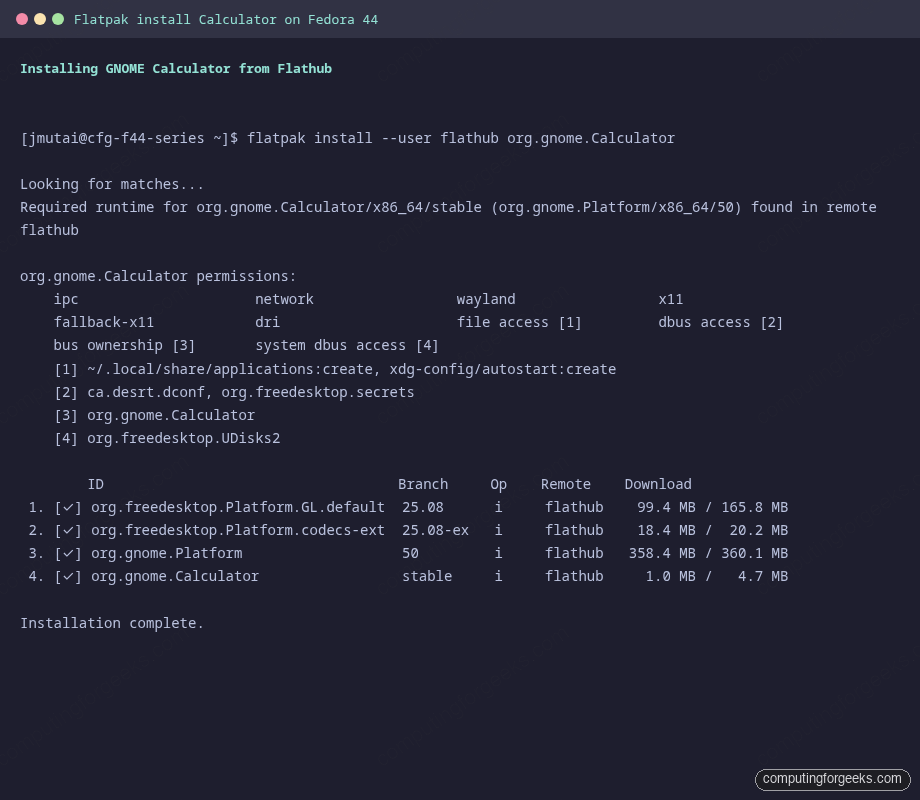Click 'org.gnome.Calculator permissions:' line
Image resolution: width=920 pixels, height=800 pixels.
[158, 276]
